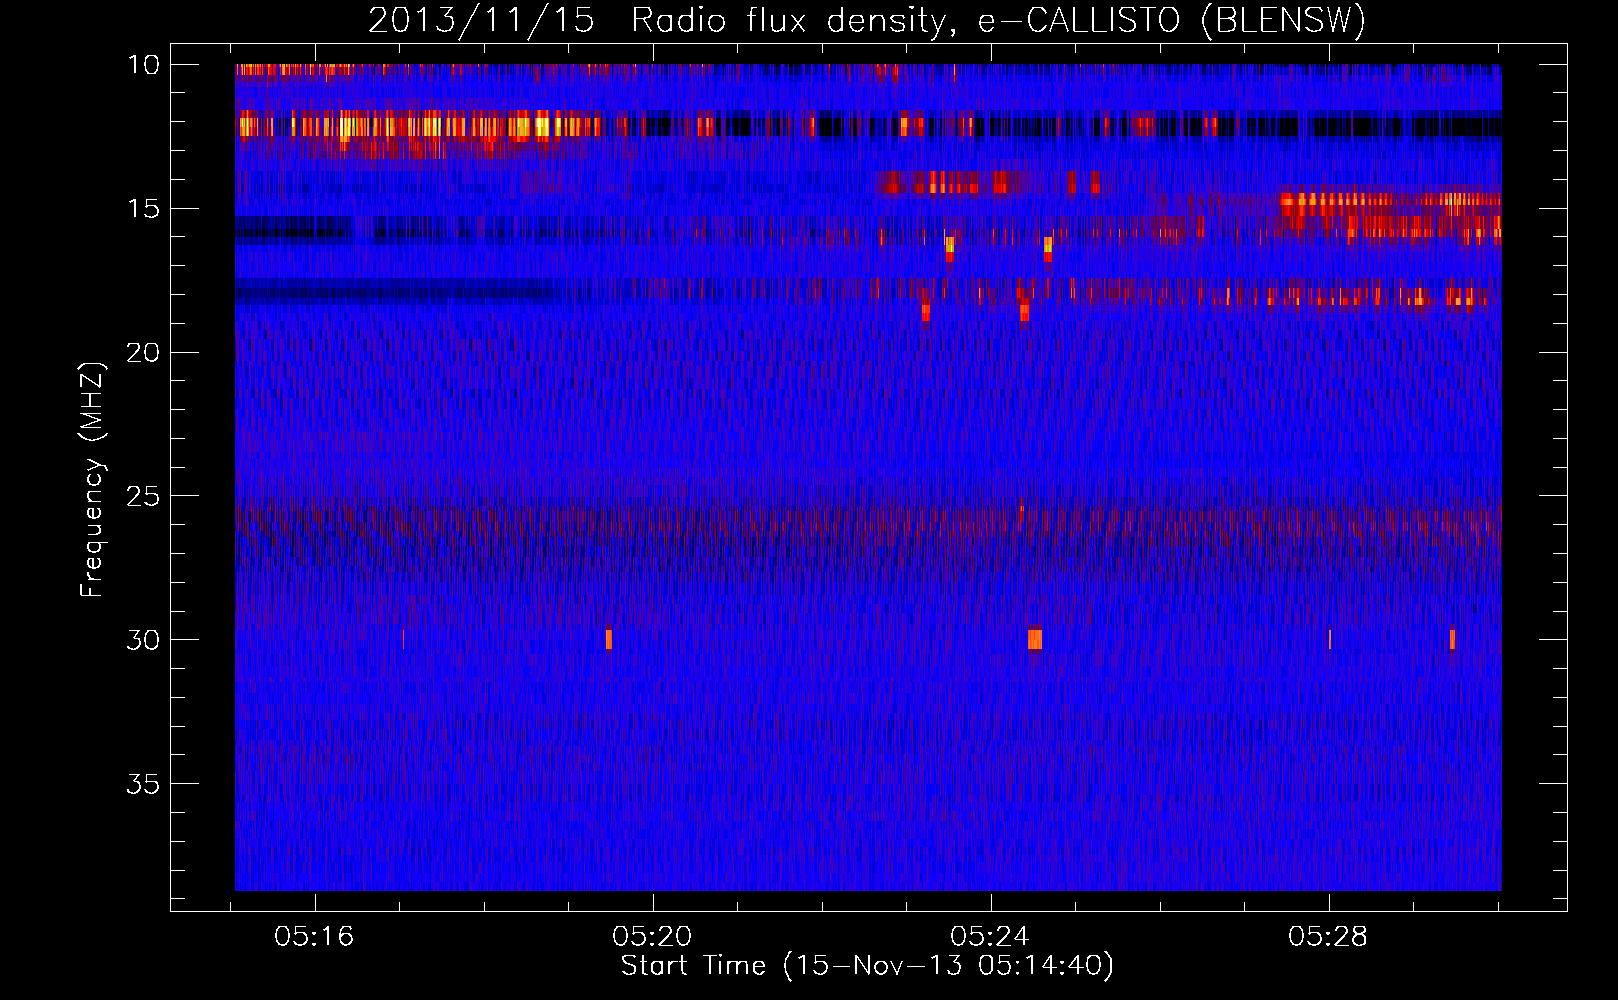This screenshot has height=1000, width=1618.
Task: Click the frequency tick label "30"
Action: pyautogui.click(x=143, y=640)
